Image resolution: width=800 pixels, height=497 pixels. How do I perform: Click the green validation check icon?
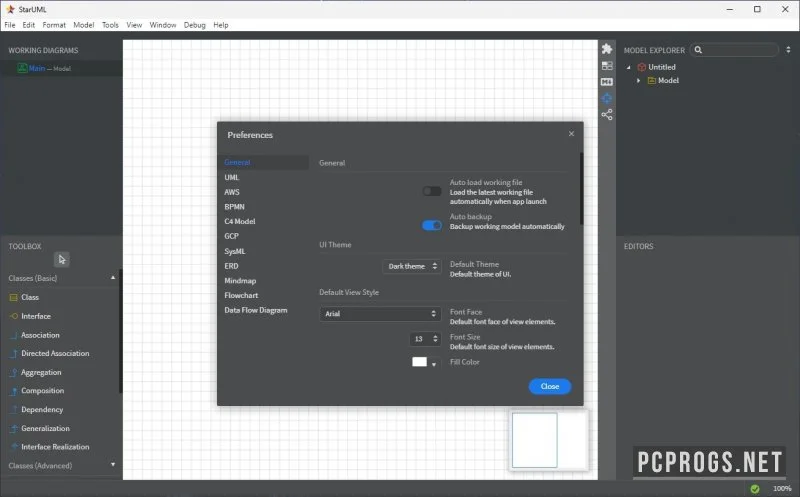coord(755,489)
